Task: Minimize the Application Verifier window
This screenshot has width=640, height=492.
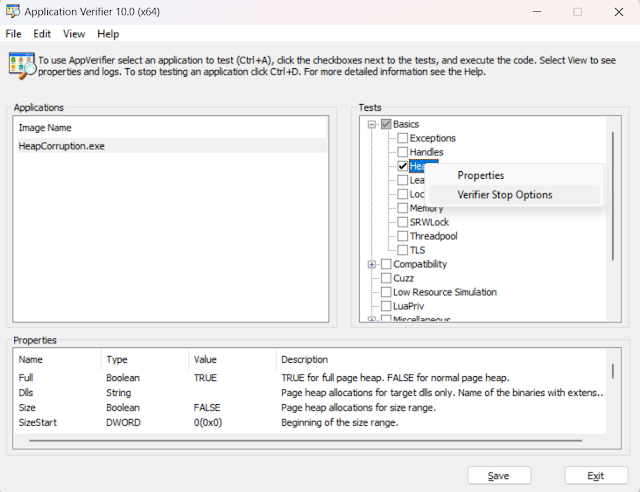Action: tap(537, 12)
